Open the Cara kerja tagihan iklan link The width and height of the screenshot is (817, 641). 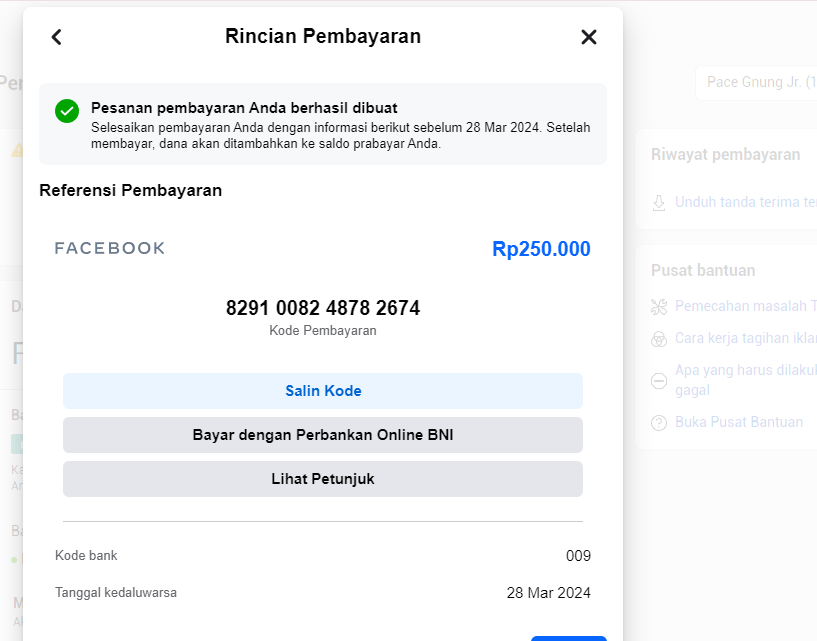745,338
